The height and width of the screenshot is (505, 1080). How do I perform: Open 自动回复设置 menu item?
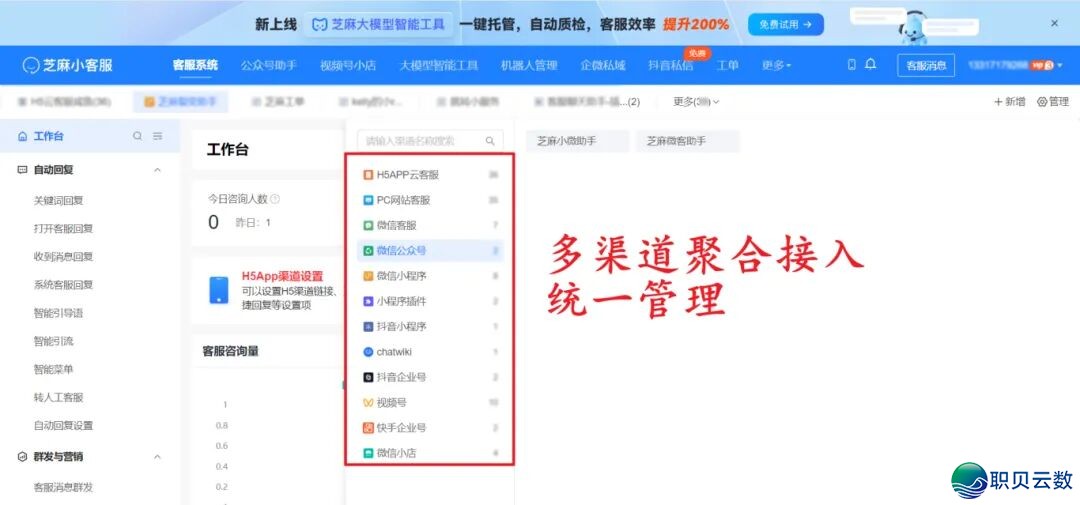63,426
